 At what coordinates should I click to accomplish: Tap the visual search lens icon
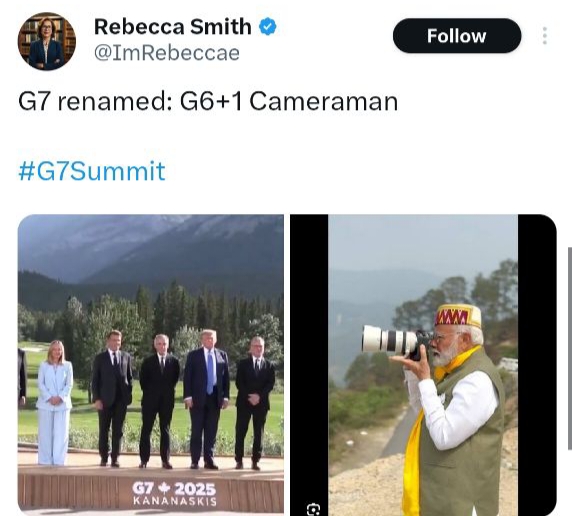coord(313,509)
